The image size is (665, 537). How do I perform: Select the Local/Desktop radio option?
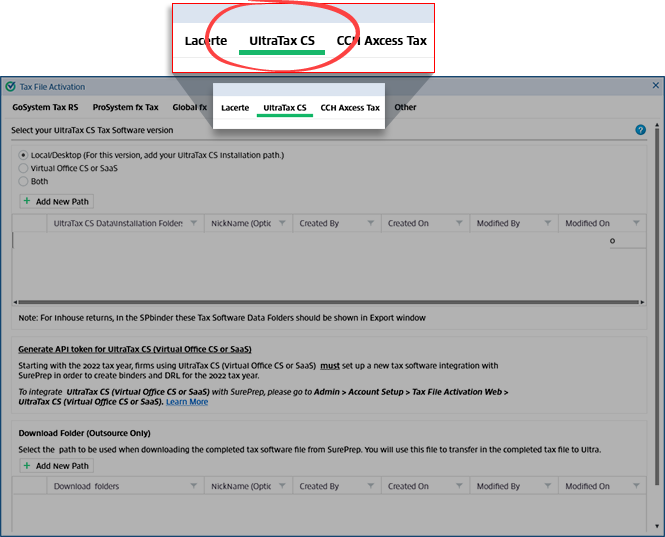[x=24, y=155]
